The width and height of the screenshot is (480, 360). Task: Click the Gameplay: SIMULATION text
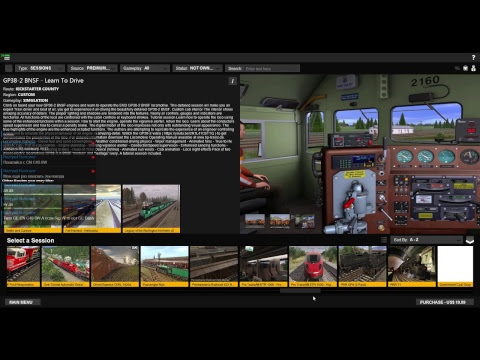click(25, 100)
